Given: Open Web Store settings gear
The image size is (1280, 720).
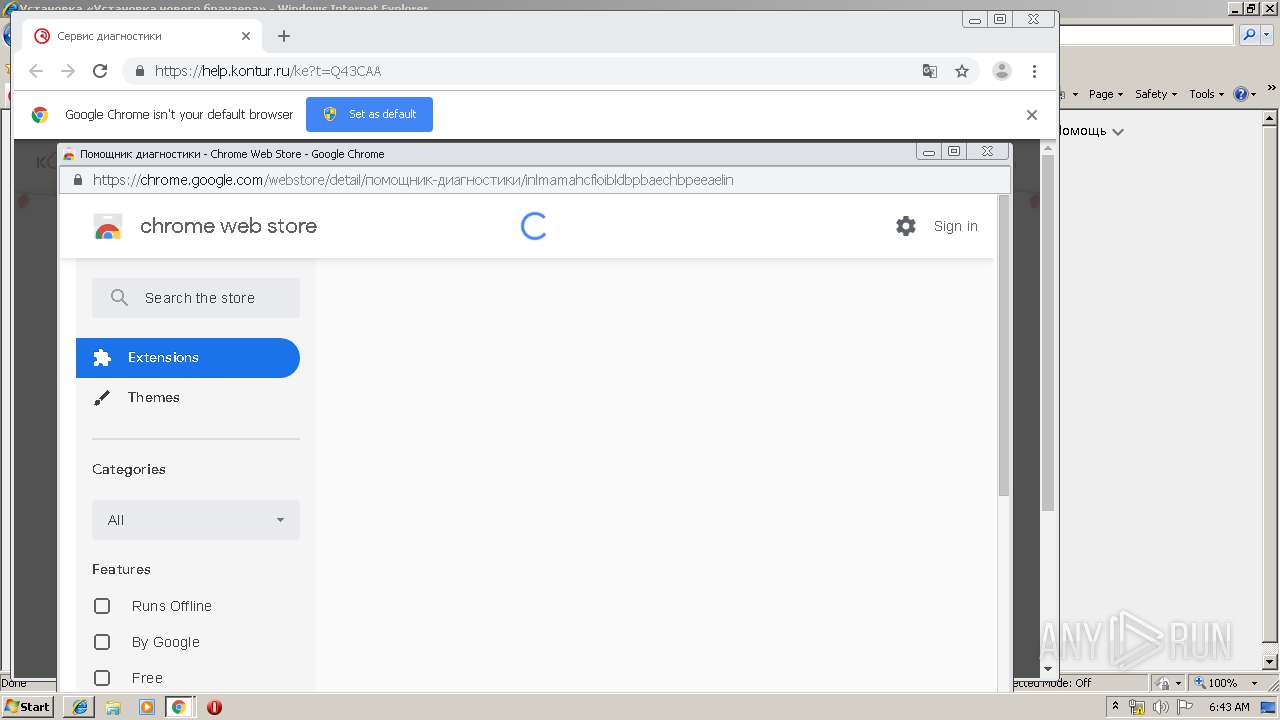Looking at the screenshot, I should click(906, 226).
